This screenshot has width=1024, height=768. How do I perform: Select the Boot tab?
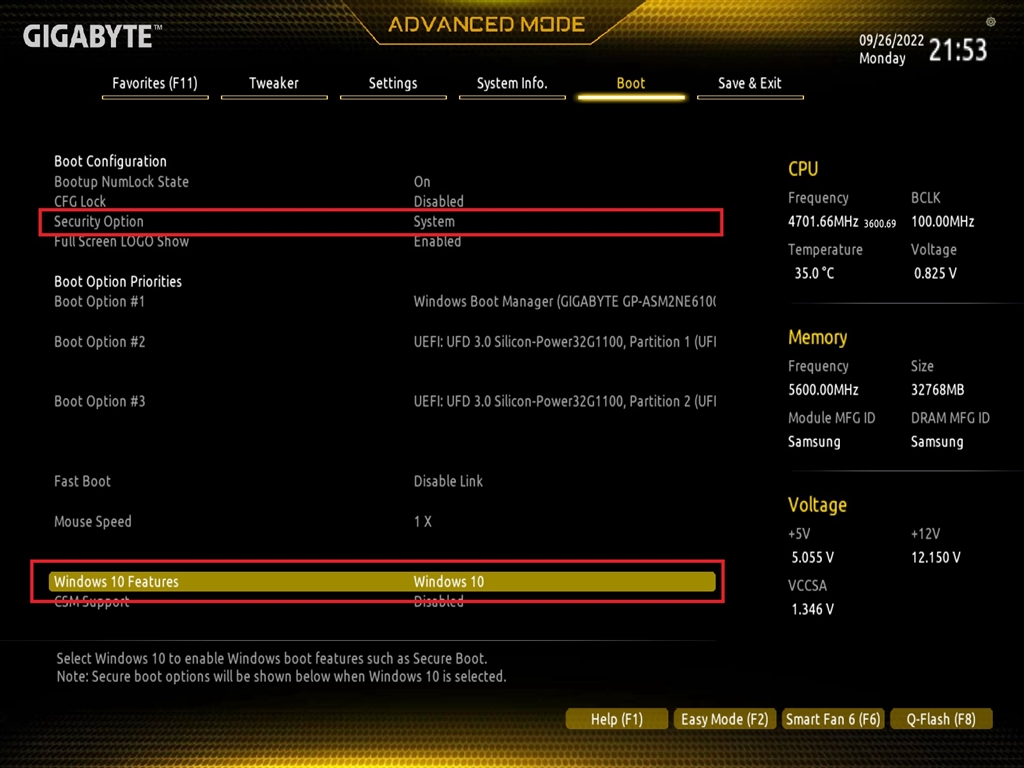coord(631,84)
